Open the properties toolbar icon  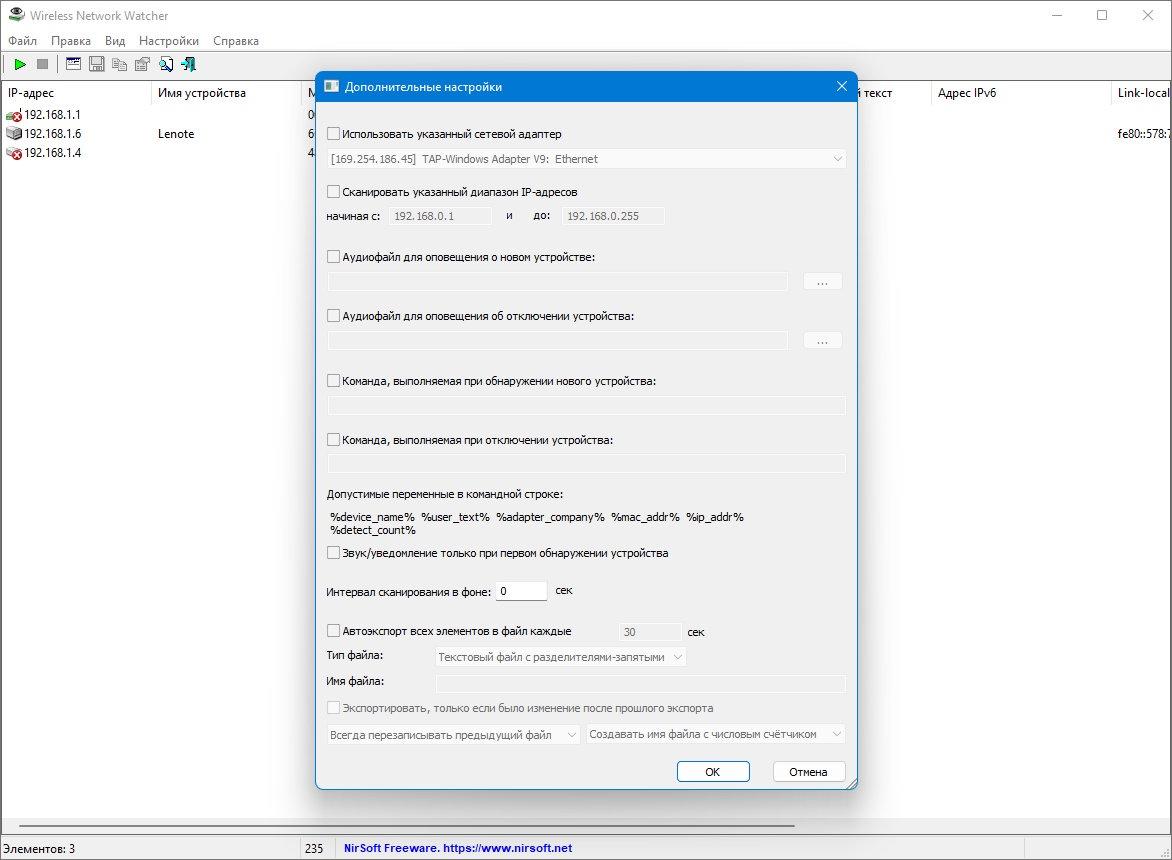click(142, 64)
